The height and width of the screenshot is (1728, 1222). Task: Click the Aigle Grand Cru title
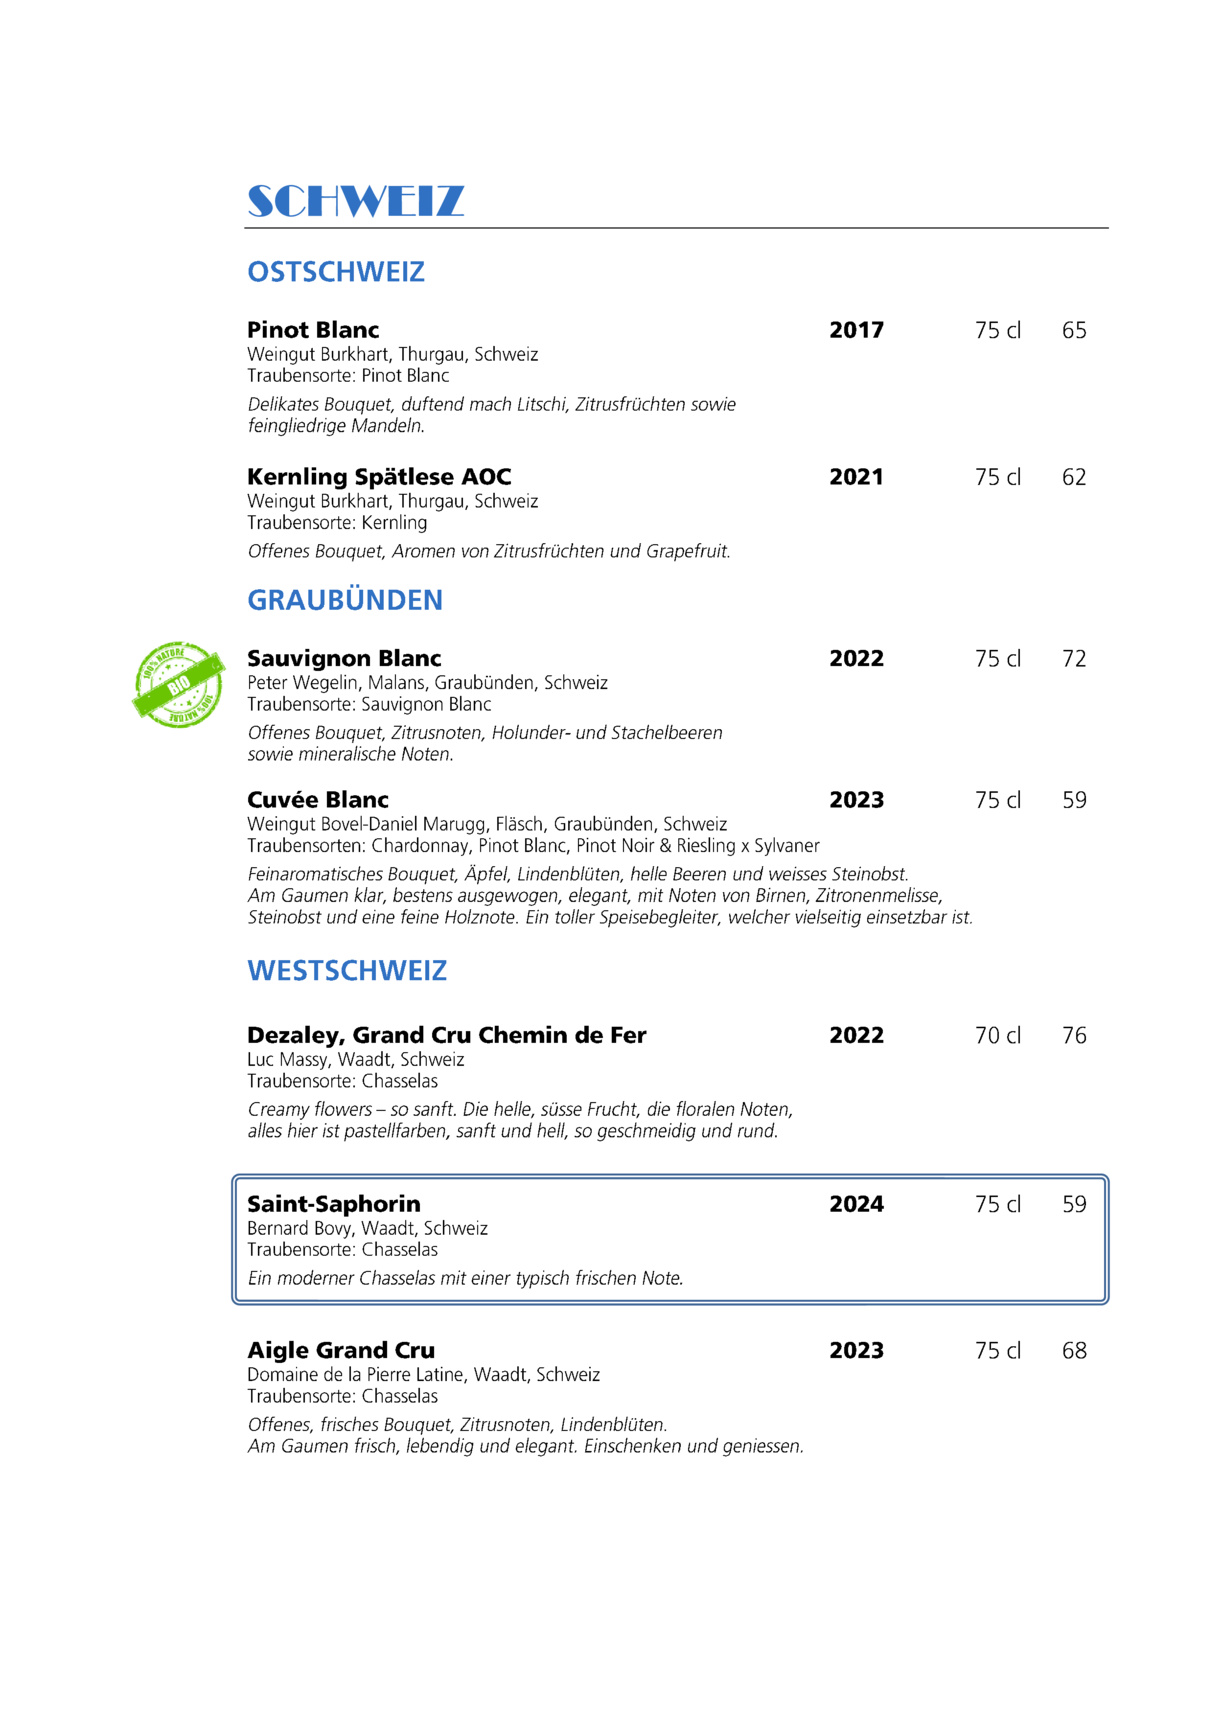[341, 1351]
